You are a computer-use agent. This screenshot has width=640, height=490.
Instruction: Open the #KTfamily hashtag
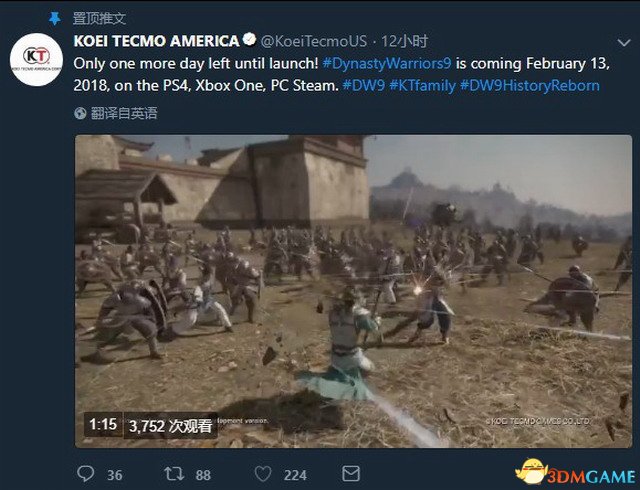tap(421, 85)
